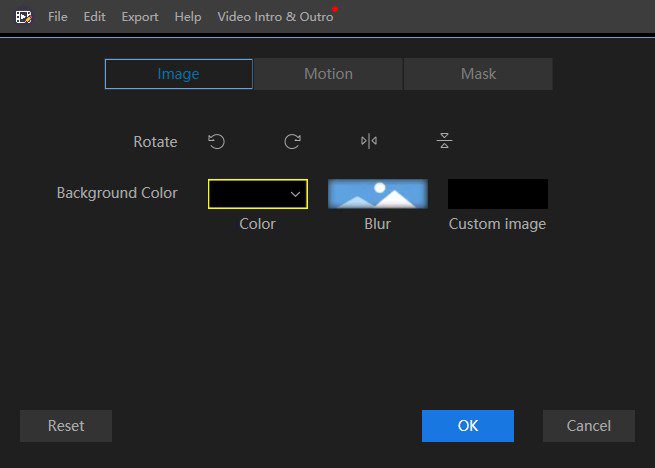Viewport: 655px width, 468px height.
Task: Flip image vertically
Action: click(x=445, y=142)
